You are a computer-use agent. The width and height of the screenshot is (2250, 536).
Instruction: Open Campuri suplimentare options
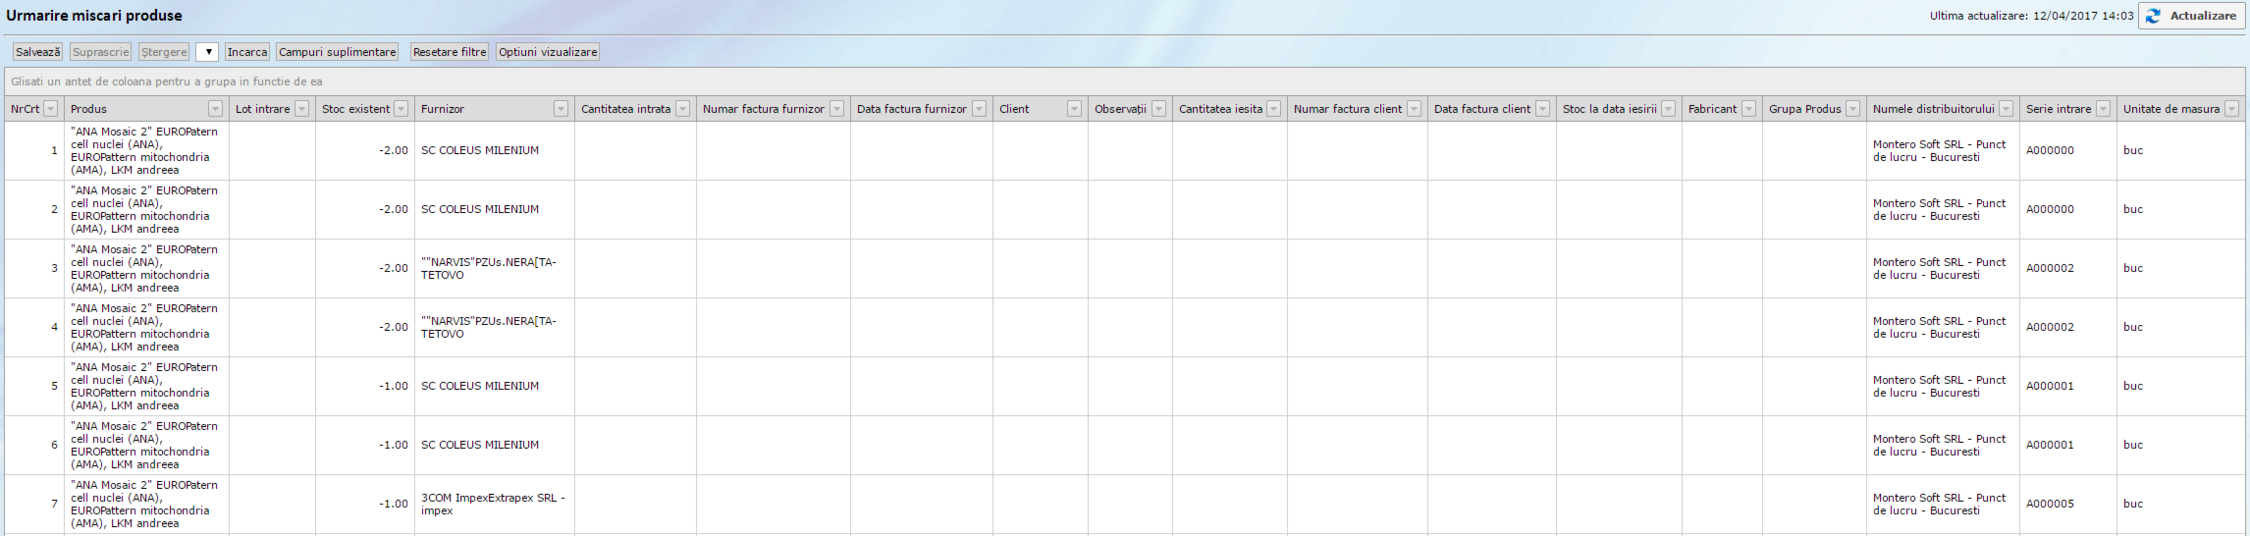[x=337, y=52]
